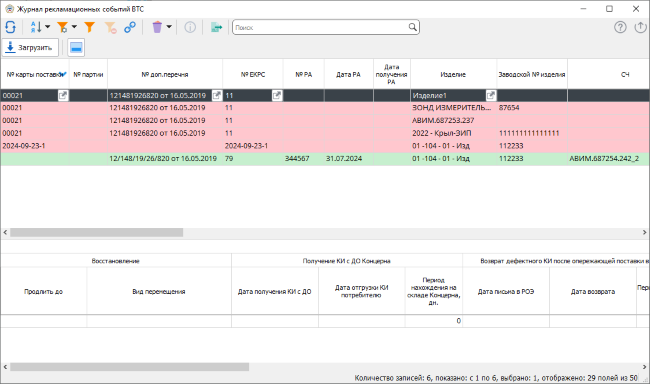The width and height of the screenshot is (650, 384).
Task: Click the filter settings funnel with gear
Action: [x=63, y=27]
